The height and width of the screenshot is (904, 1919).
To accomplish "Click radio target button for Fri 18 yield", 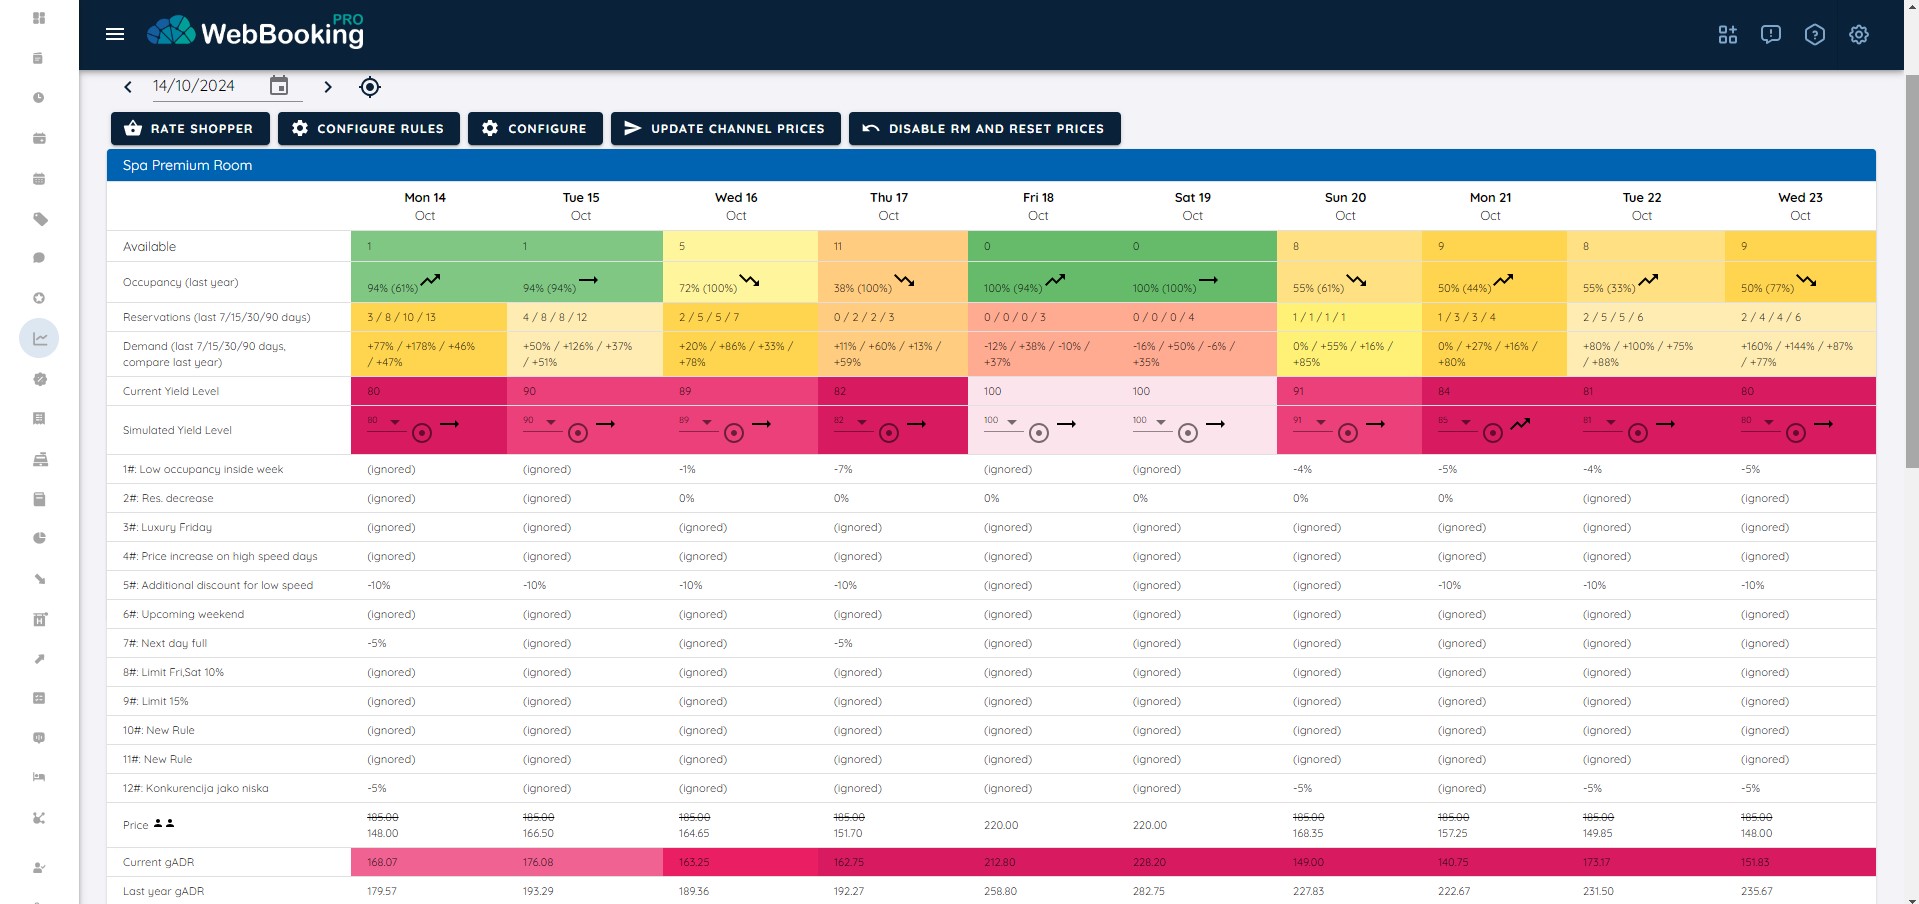I will (1039, 433).
